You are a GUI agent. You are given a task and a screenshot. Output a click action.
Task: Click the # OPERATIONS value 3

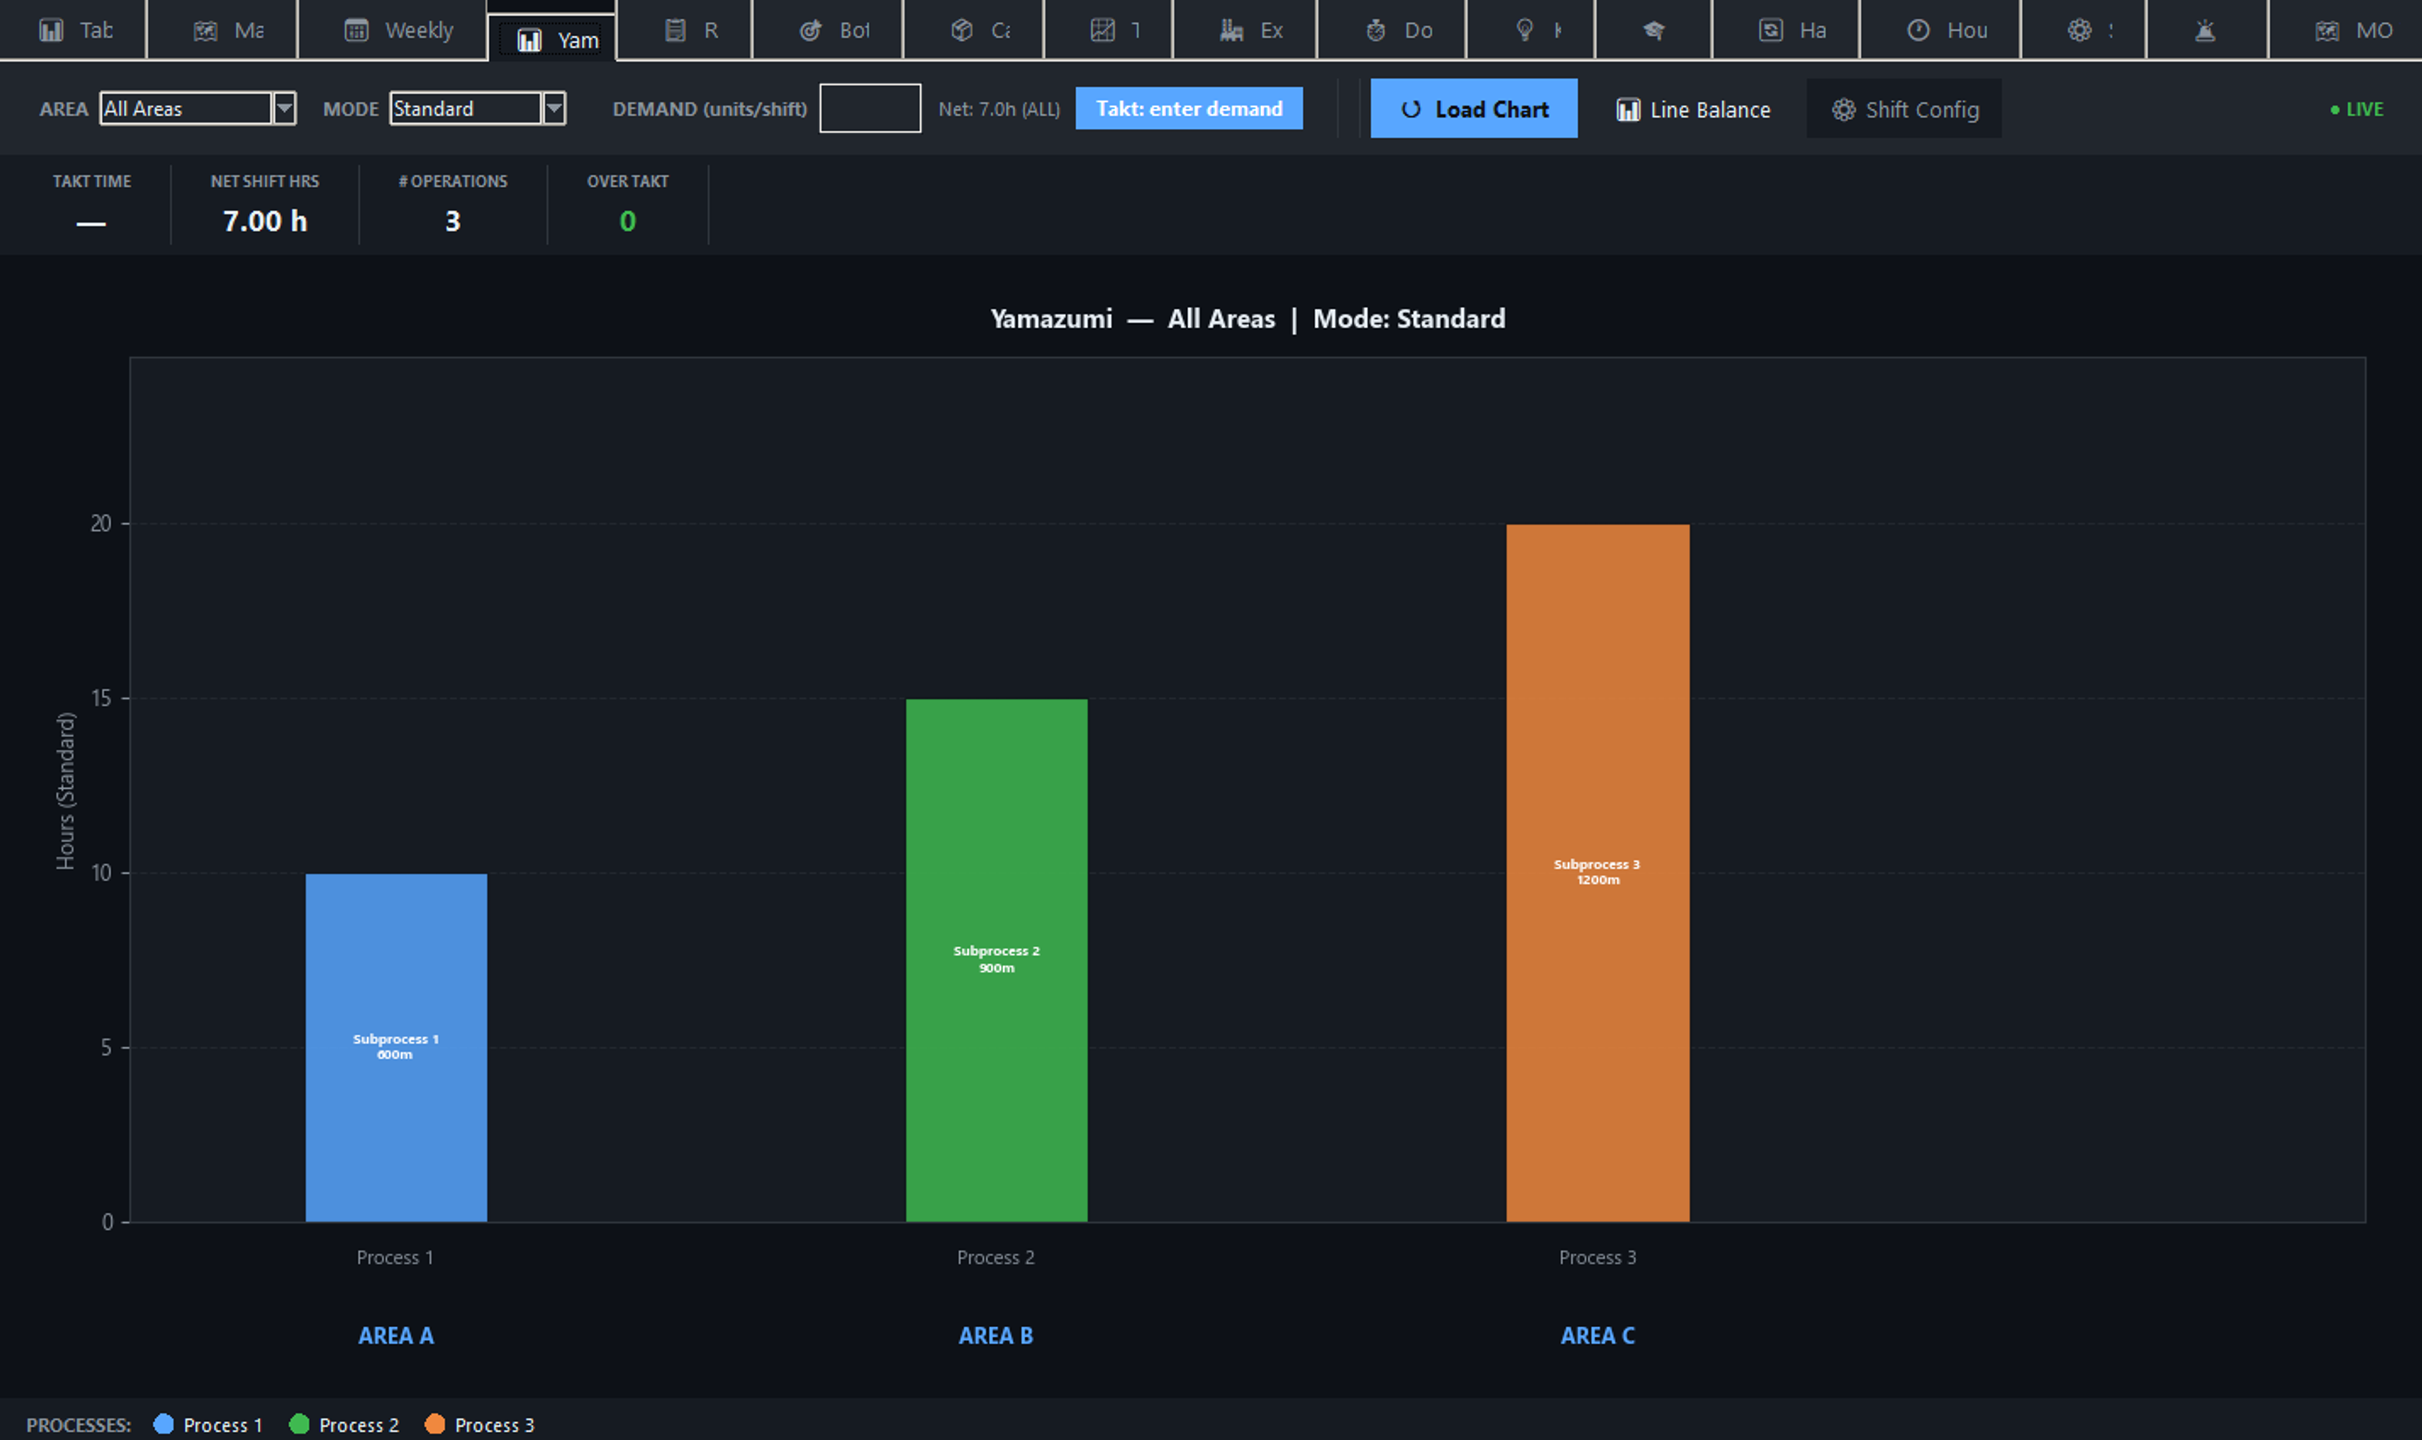pos(453,221)
